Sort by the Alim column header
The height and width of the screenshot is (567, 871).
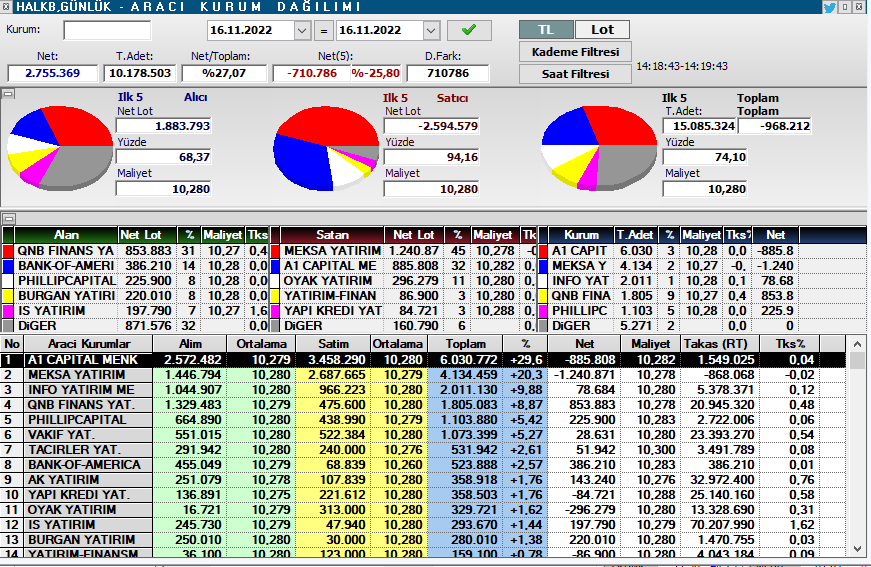(190, 344)
